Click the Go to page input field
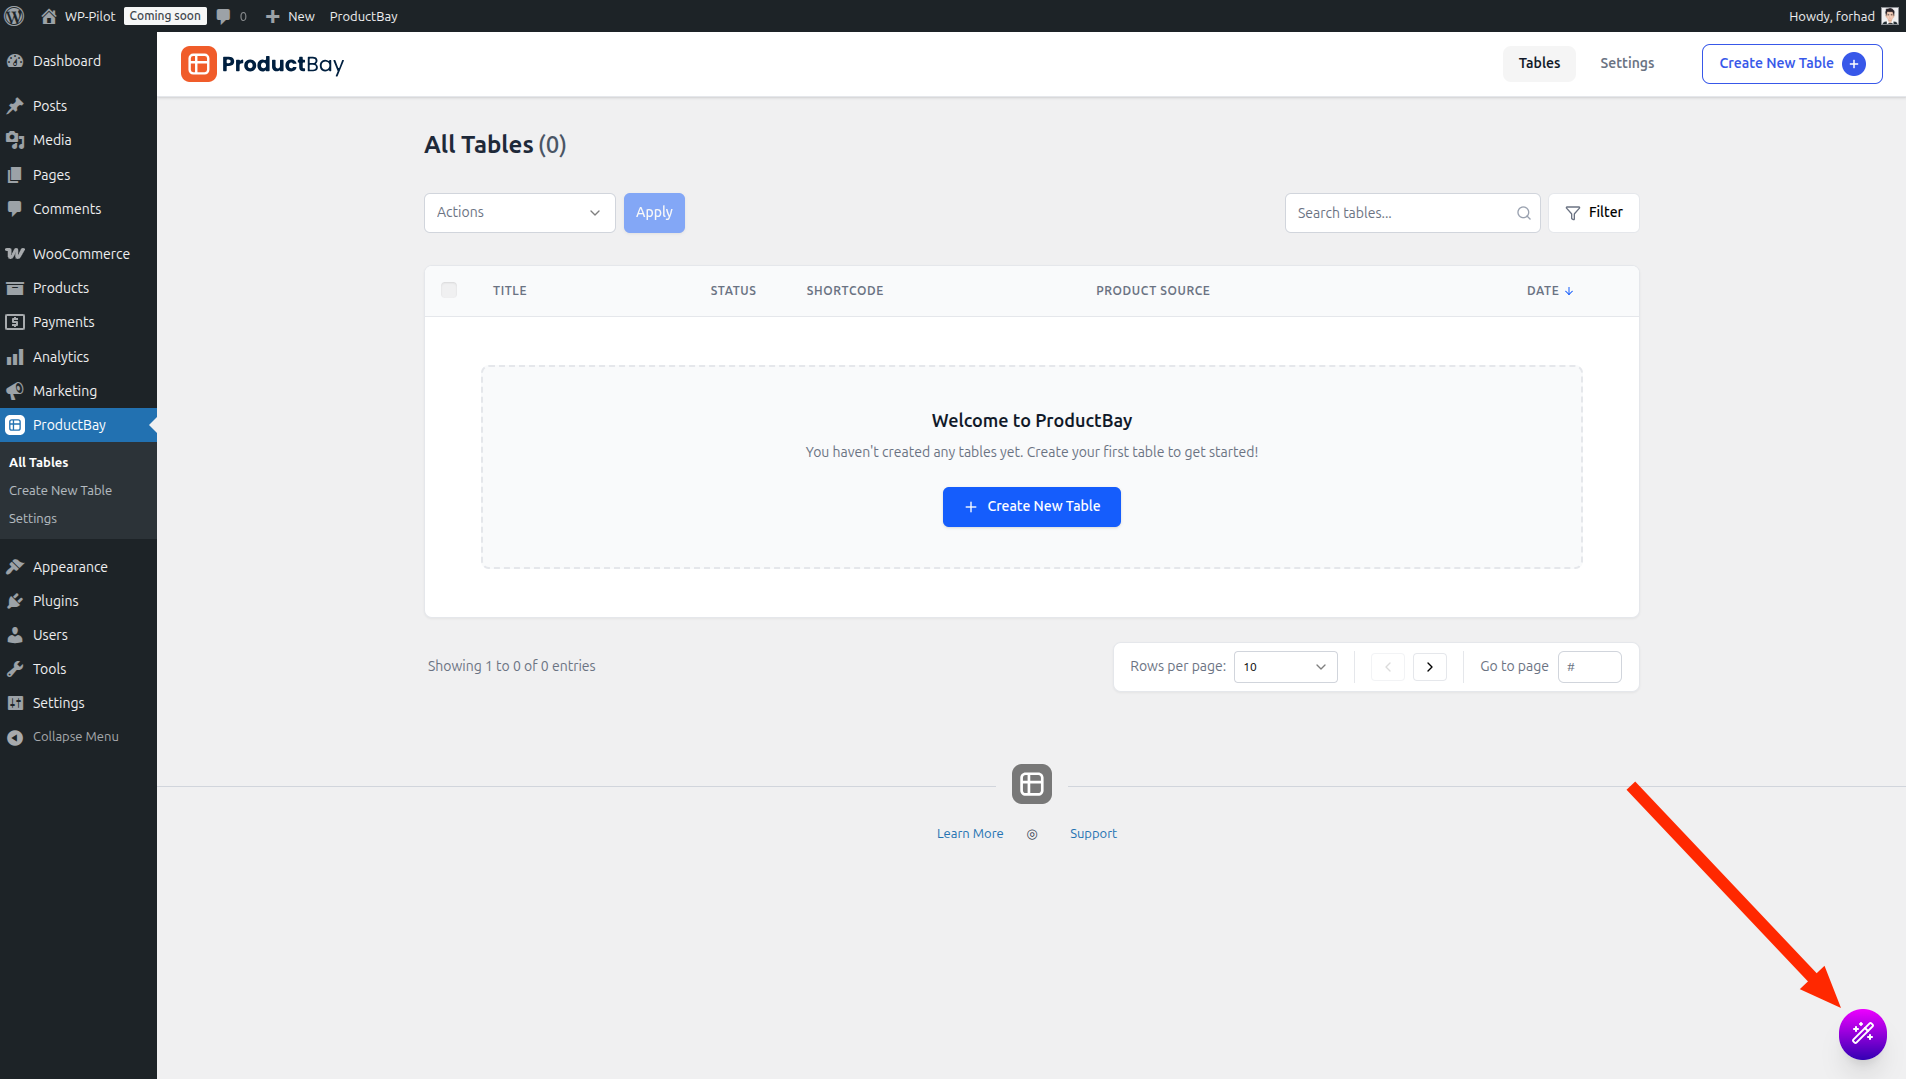 [x=1590, y=666]
